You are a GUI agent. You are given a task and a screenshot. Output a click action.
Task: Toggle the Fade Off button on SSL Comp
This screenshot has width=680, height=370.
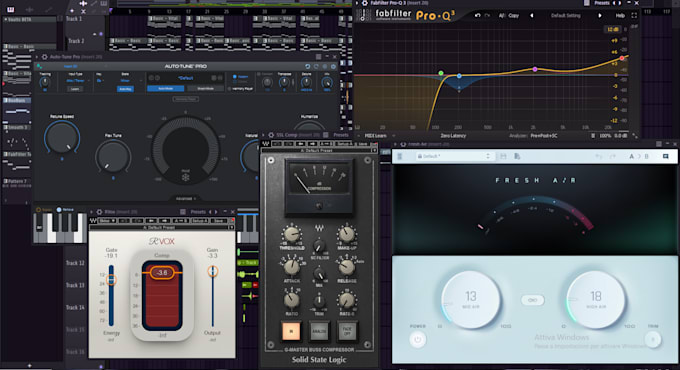pyautogui.click(x=347, y=331)
